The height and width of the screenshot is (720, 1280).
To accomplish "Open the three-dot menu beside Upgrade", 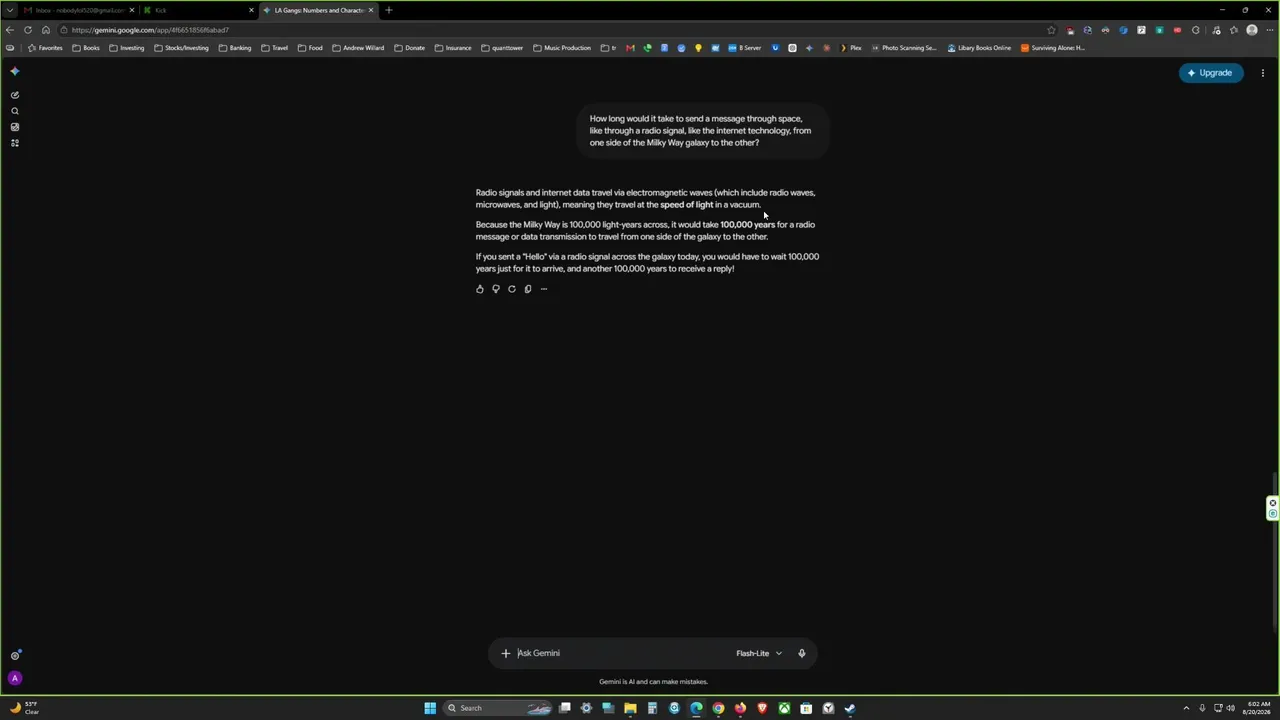I will (x=1263, y=73).
